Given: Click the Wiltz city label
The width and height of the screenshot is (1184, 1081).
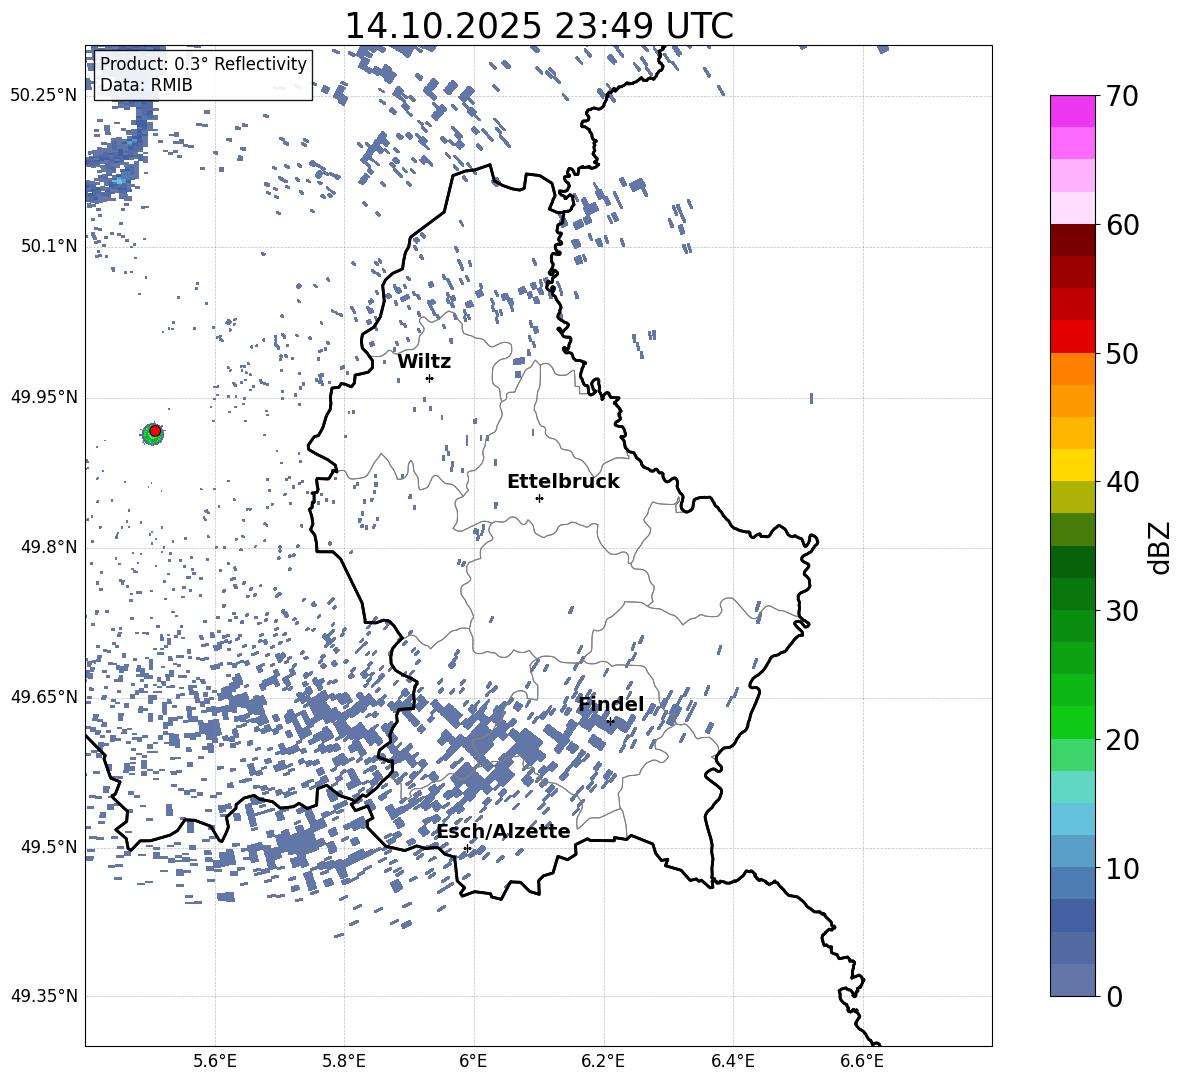Looking at the screenshot, I should [x=424, y=362].
